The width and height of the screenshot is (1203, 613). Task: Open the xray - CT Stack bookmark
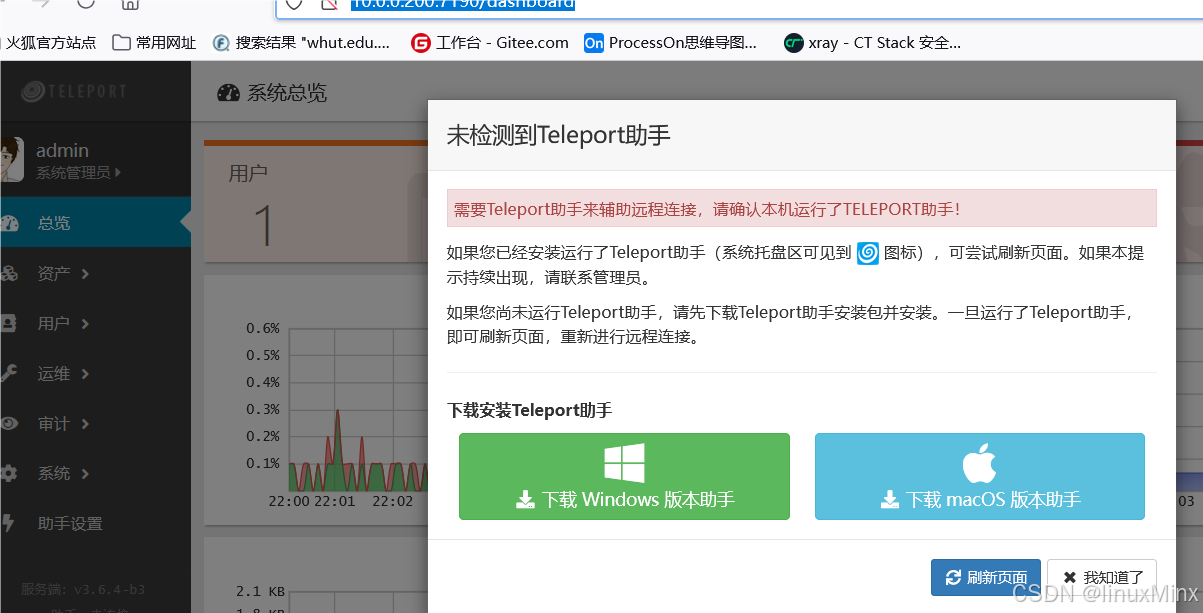coord(873,43)
